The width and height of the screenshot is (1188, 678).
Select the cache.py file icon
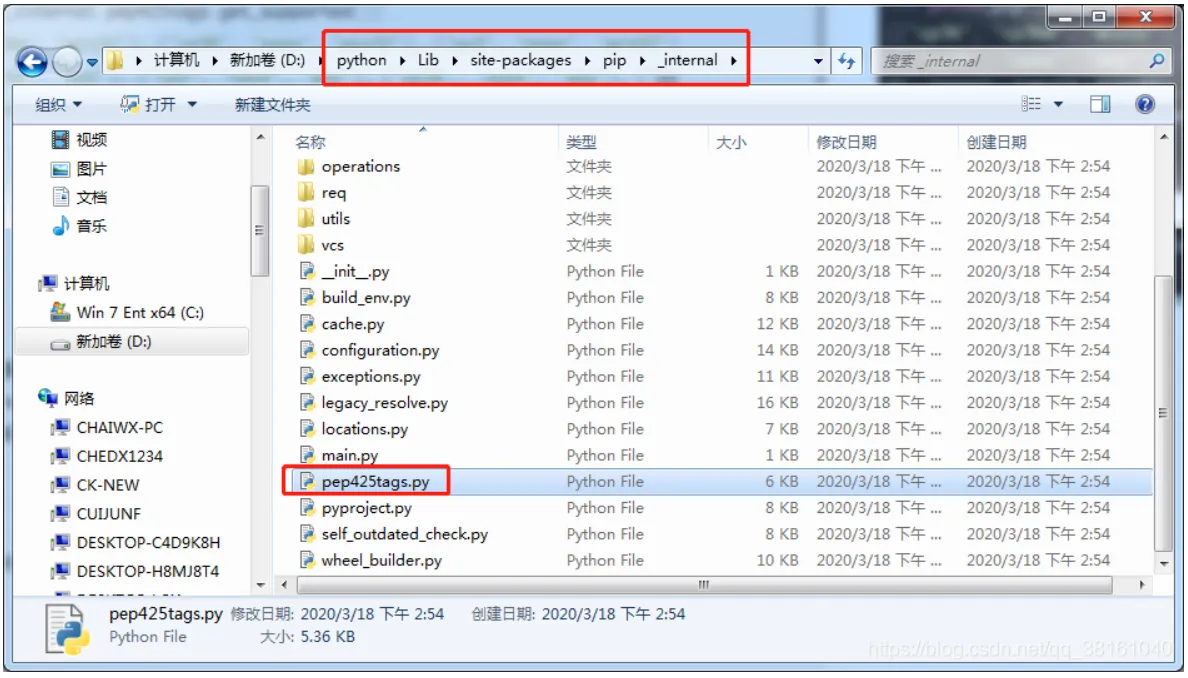(307, 323)
